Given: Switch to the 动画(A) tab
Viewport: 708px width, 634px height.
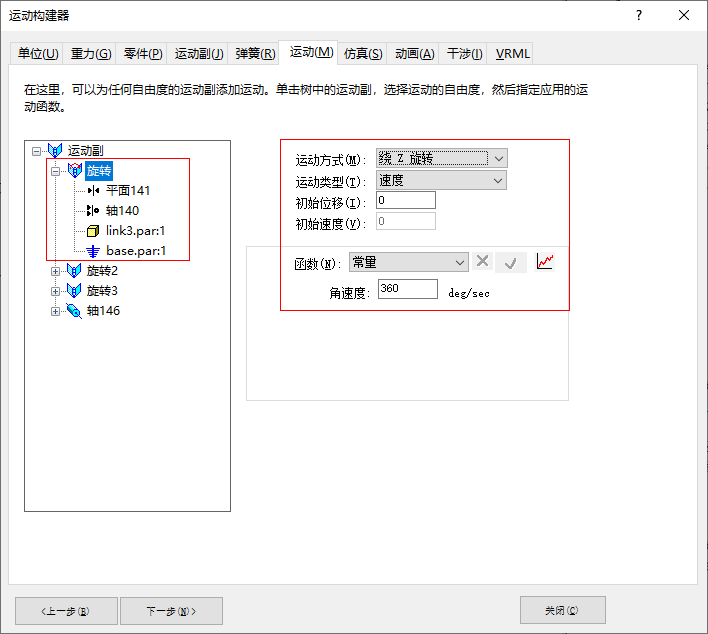Looking at the screenshot, I should pyautogui.click(x=415, y=54).
